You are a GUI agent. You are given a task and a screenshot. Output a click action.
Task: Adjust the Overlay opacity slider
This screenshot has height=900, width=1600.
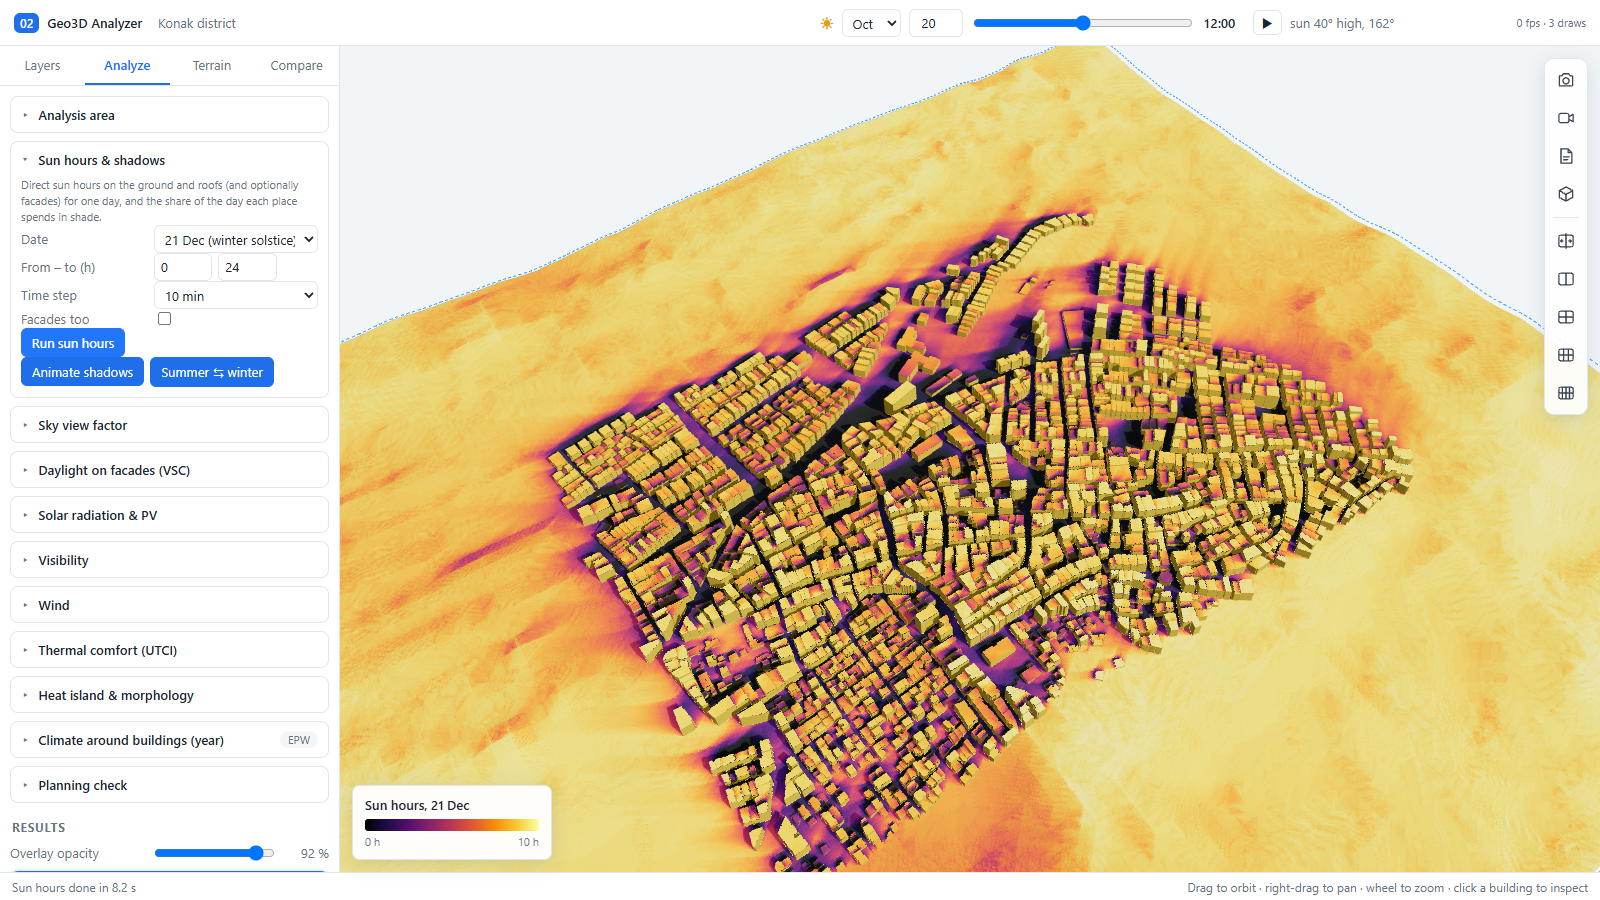coord(214,853)
